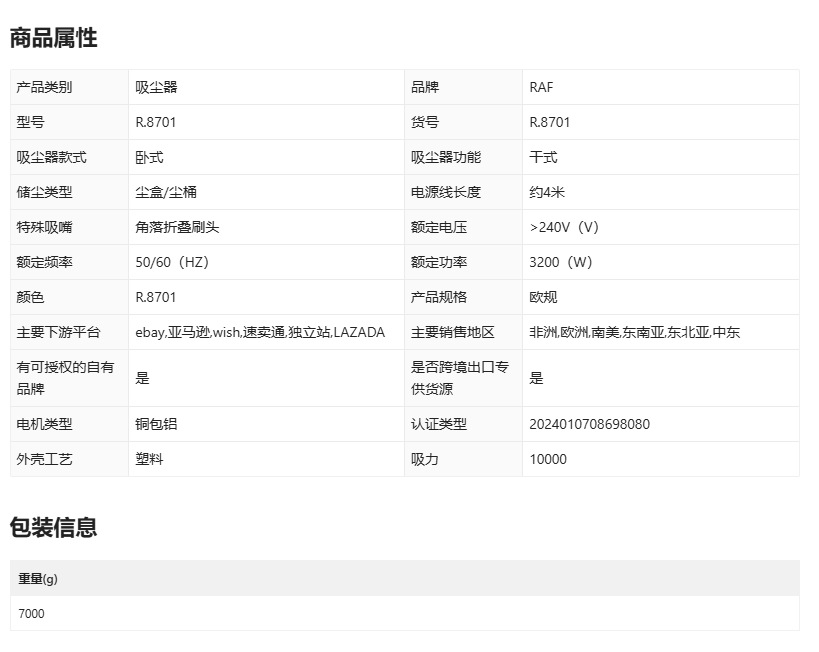The height and width of the screenshot is (652, 819).
Task: Click the 欧规 product specification value
Action: 543,297
